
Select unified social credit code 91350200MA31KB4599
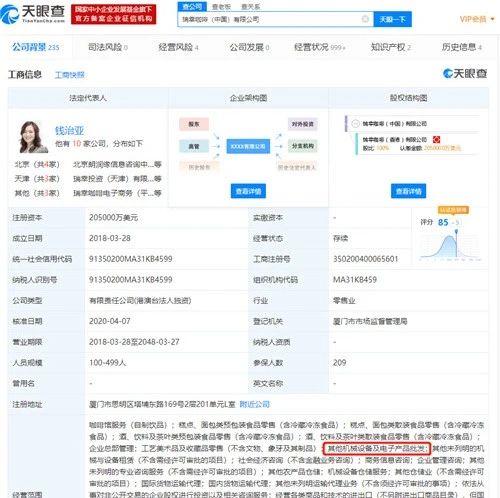pyautogui.click(x=131, y=259)
